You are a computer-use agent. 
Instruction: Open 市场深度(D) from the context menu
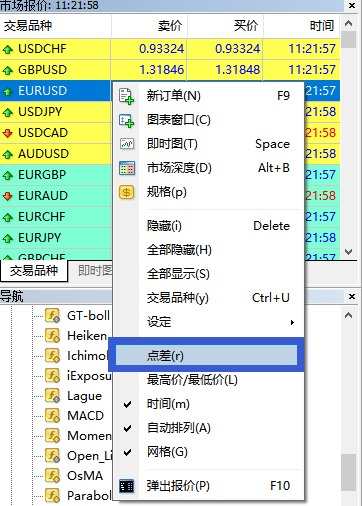(208, 168)
